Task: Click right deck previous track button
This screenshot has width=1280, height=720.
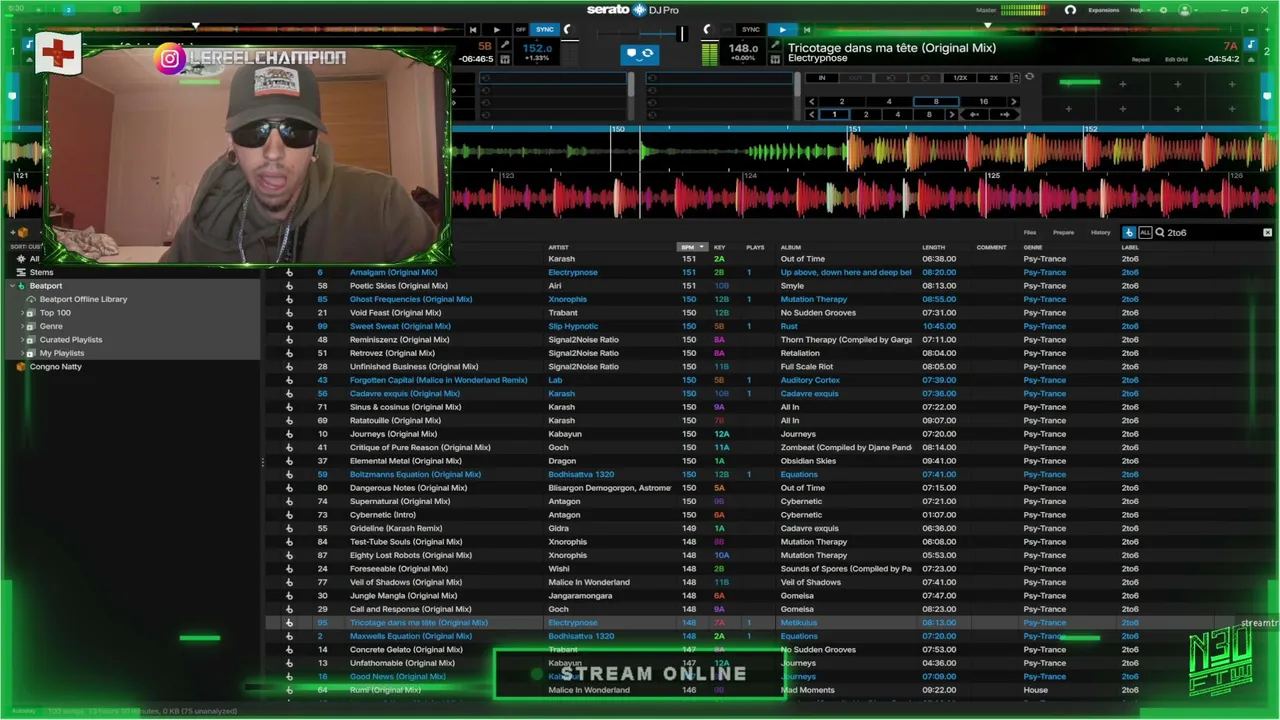Action: click(x=807, y=30)
